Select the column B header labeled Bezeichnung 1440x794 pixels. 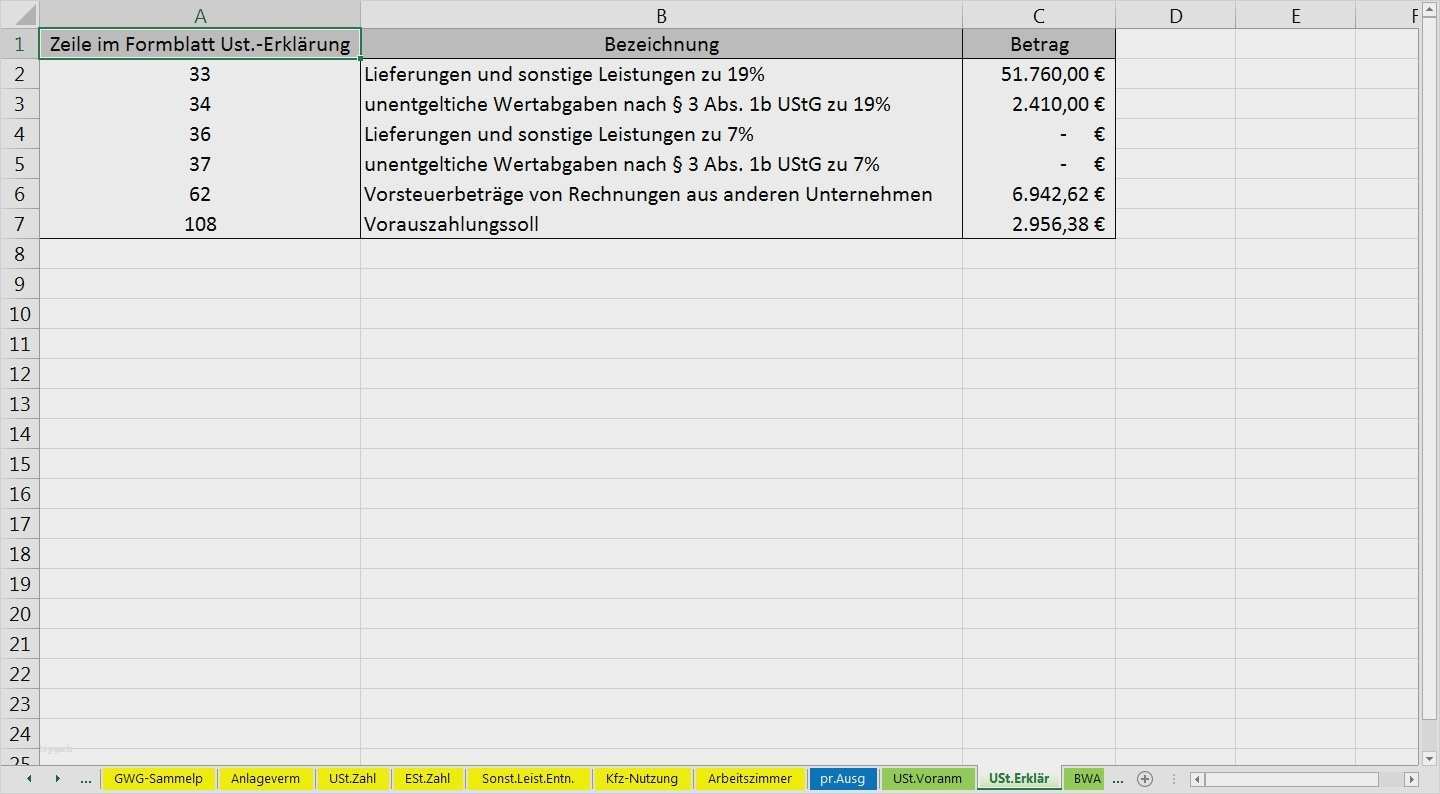[x=662, y=15]
